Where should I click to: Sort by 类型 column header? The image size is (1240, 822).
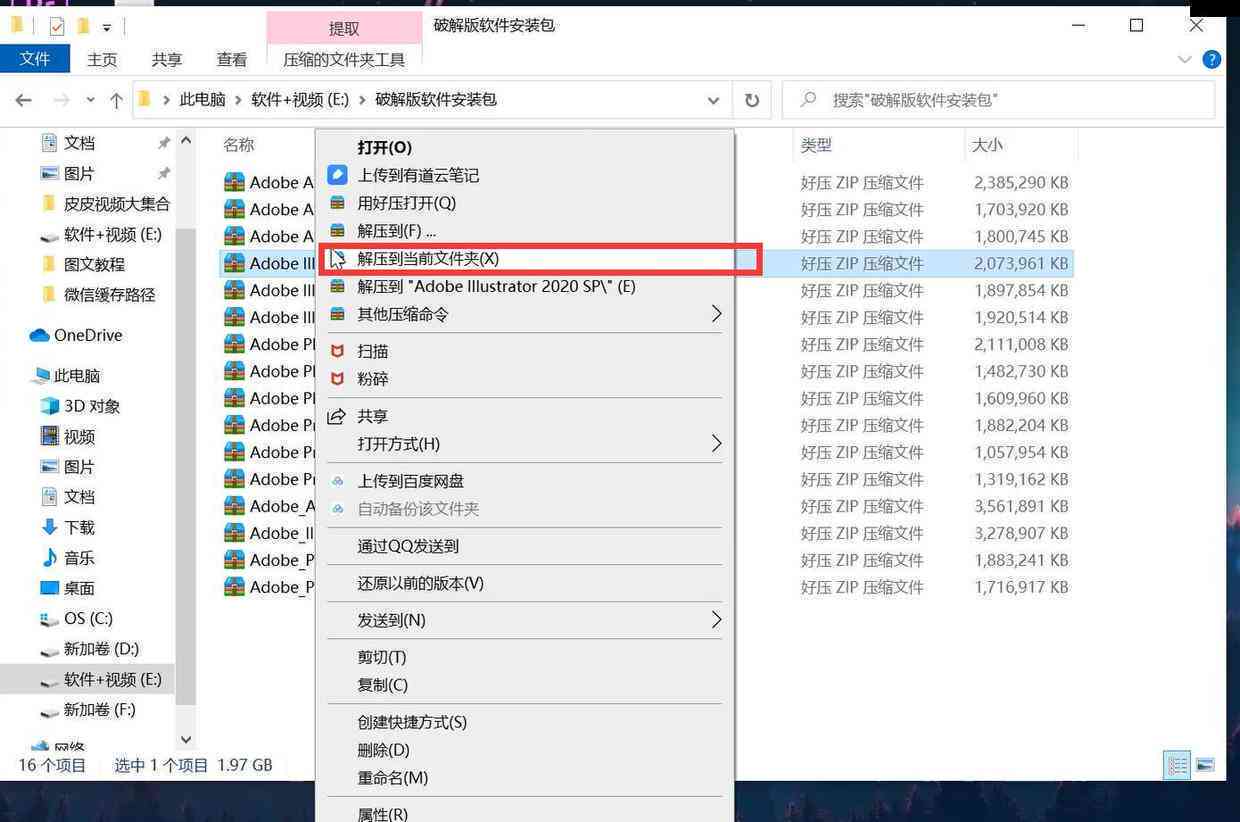coord(816,145)
